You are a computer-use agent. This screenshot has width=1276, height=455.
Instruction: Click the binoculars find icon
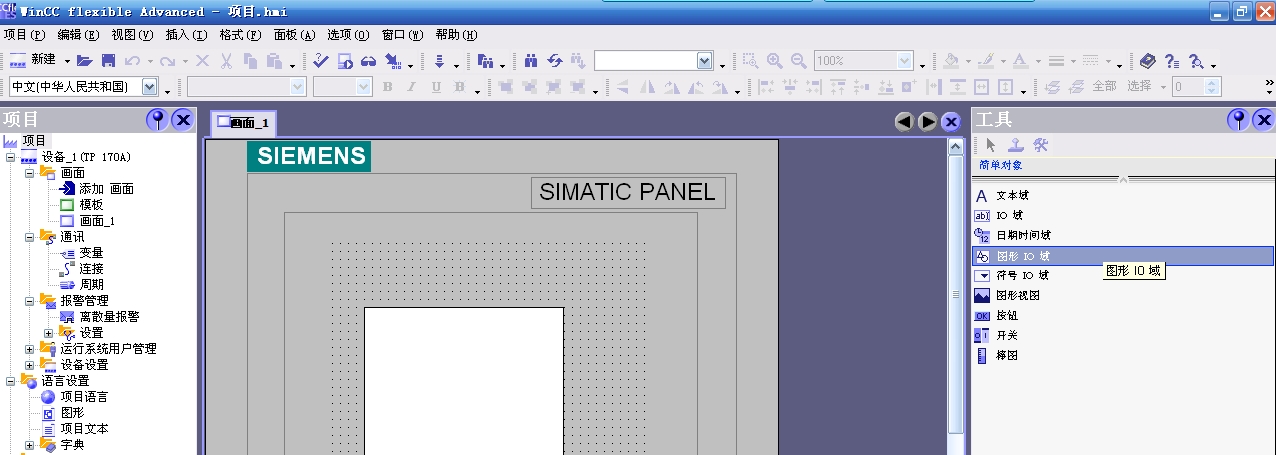point(530,61)
